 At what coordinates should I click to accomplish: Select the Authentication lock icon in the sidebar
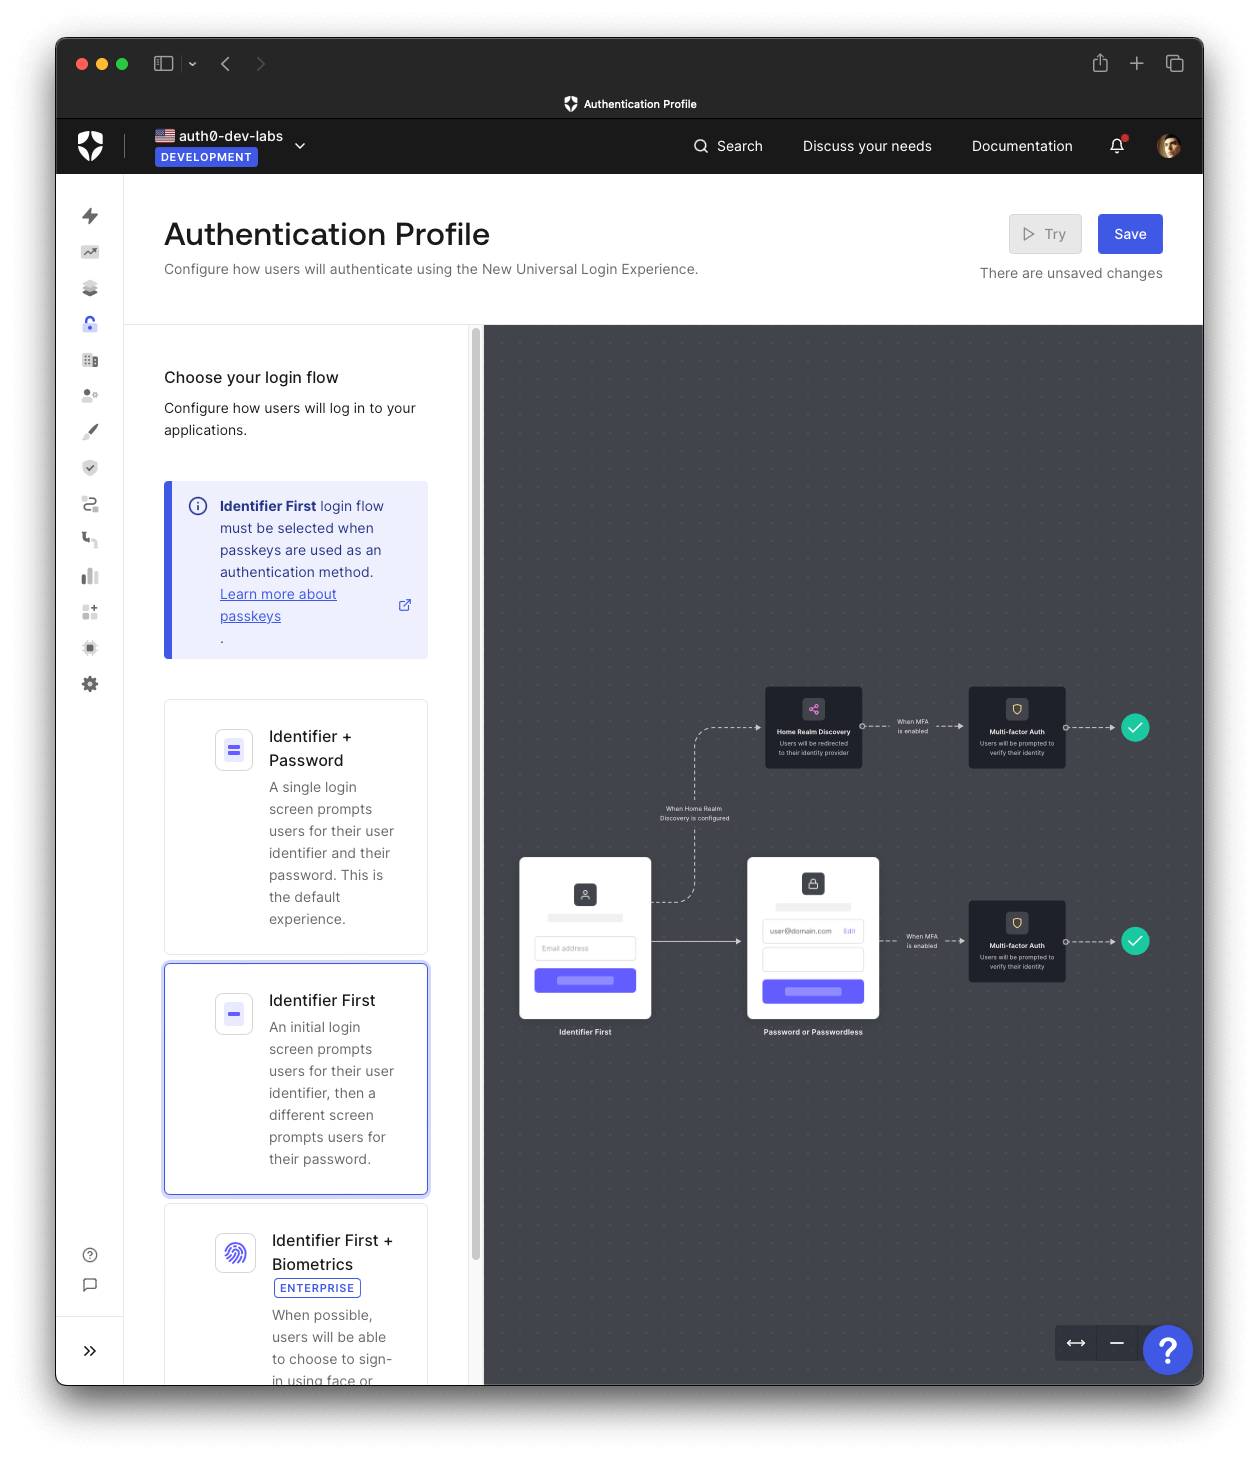tap(90, 323)
